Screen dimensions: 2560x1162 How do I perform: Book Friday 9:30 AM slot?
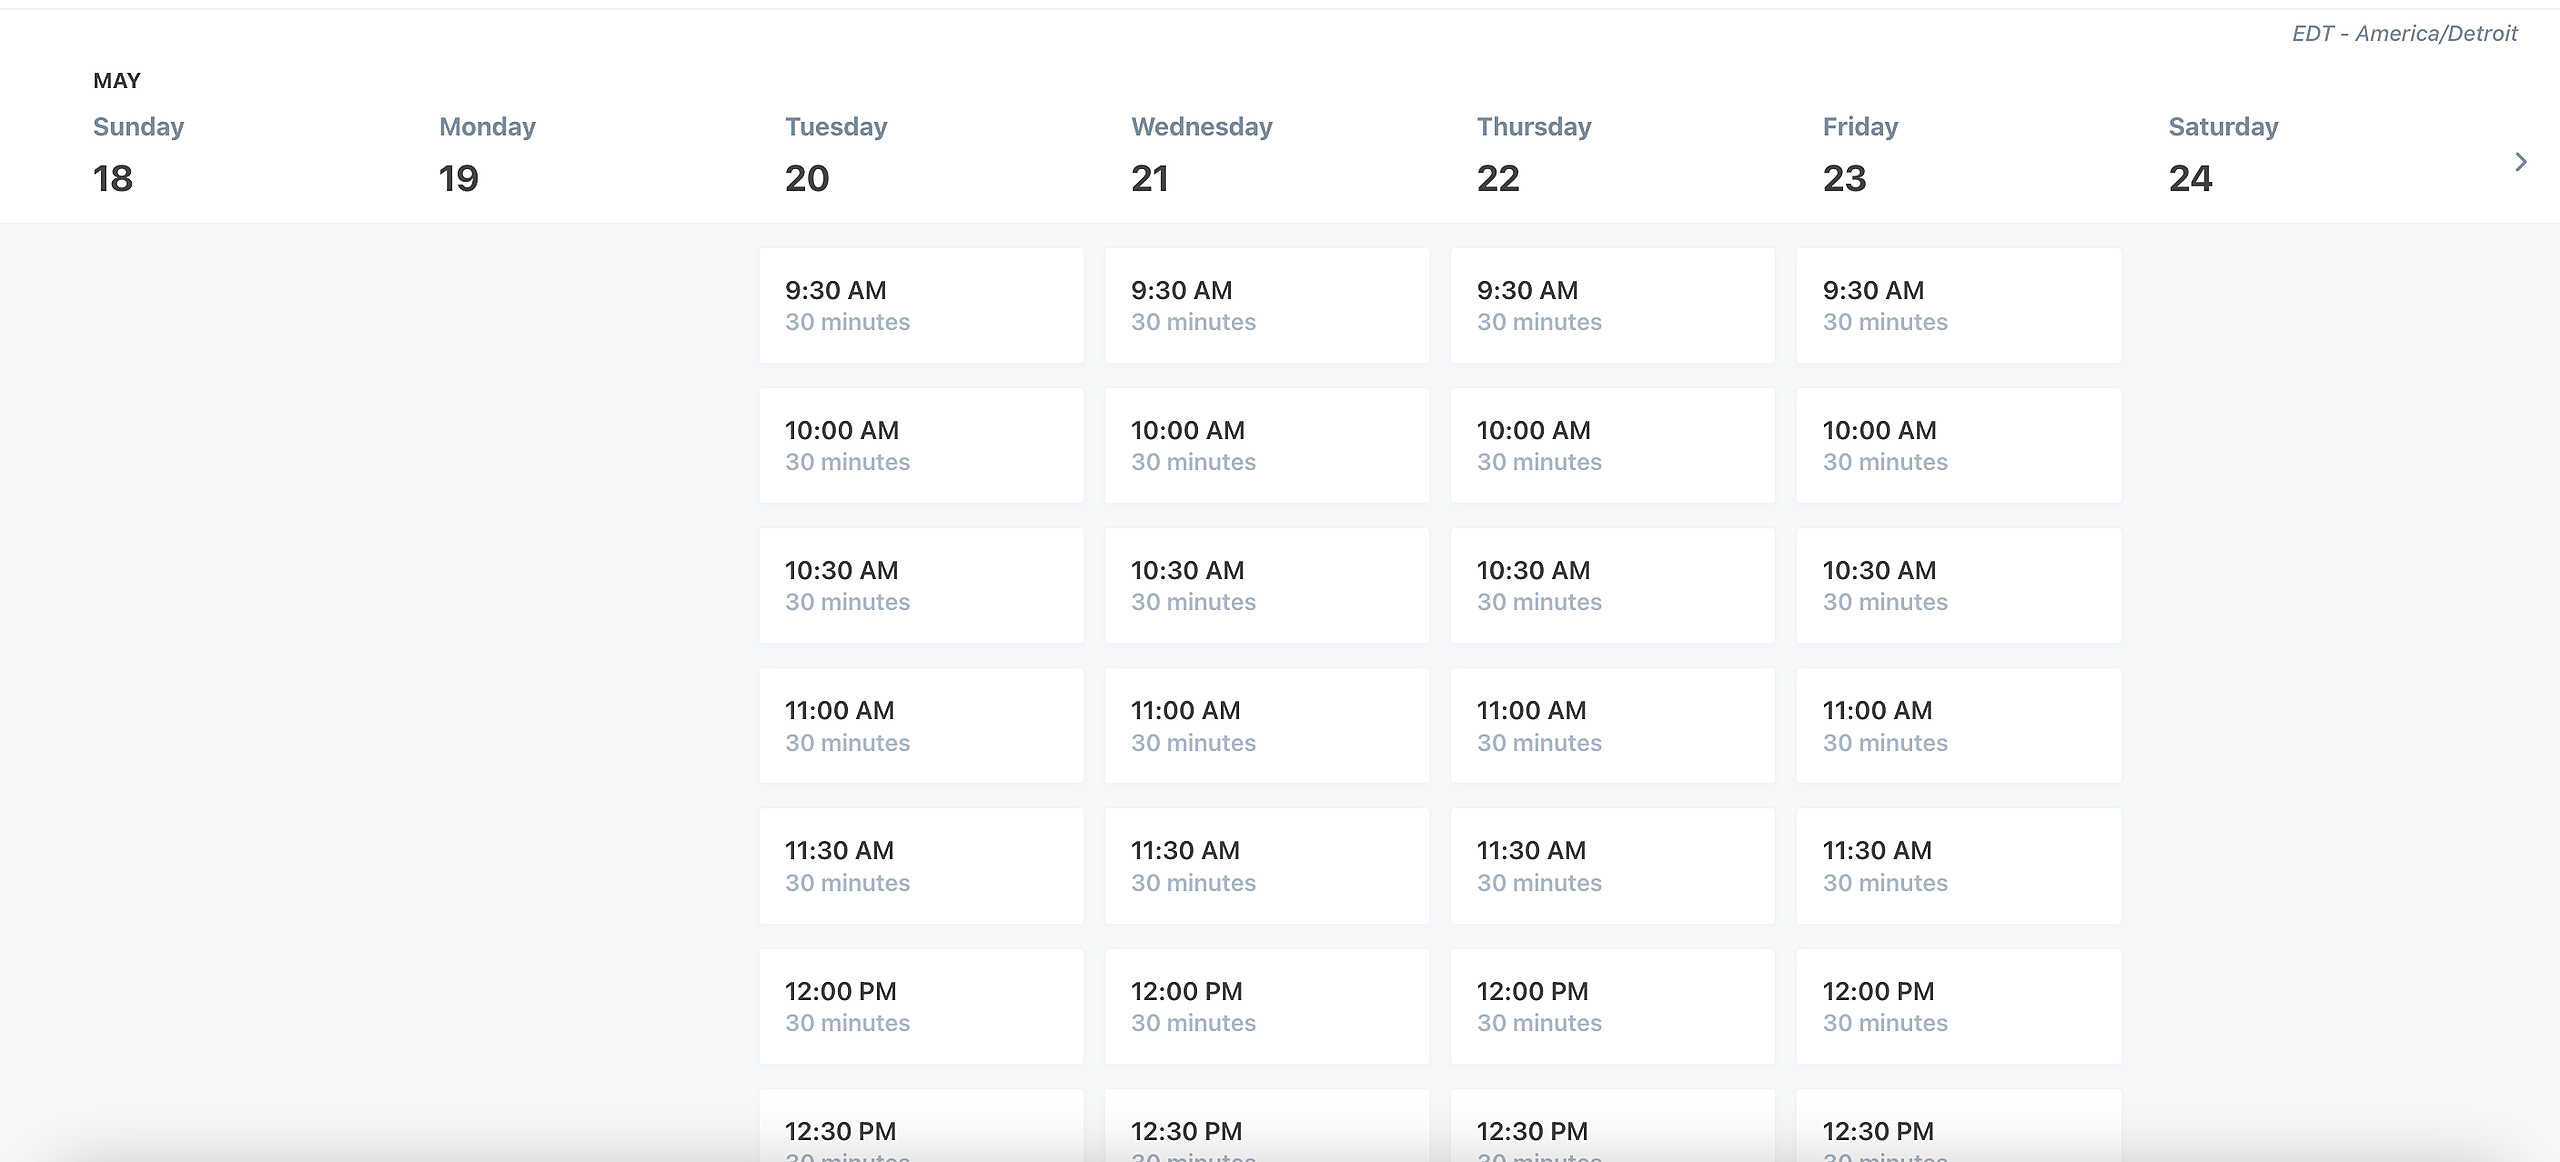pos(1958,305)
